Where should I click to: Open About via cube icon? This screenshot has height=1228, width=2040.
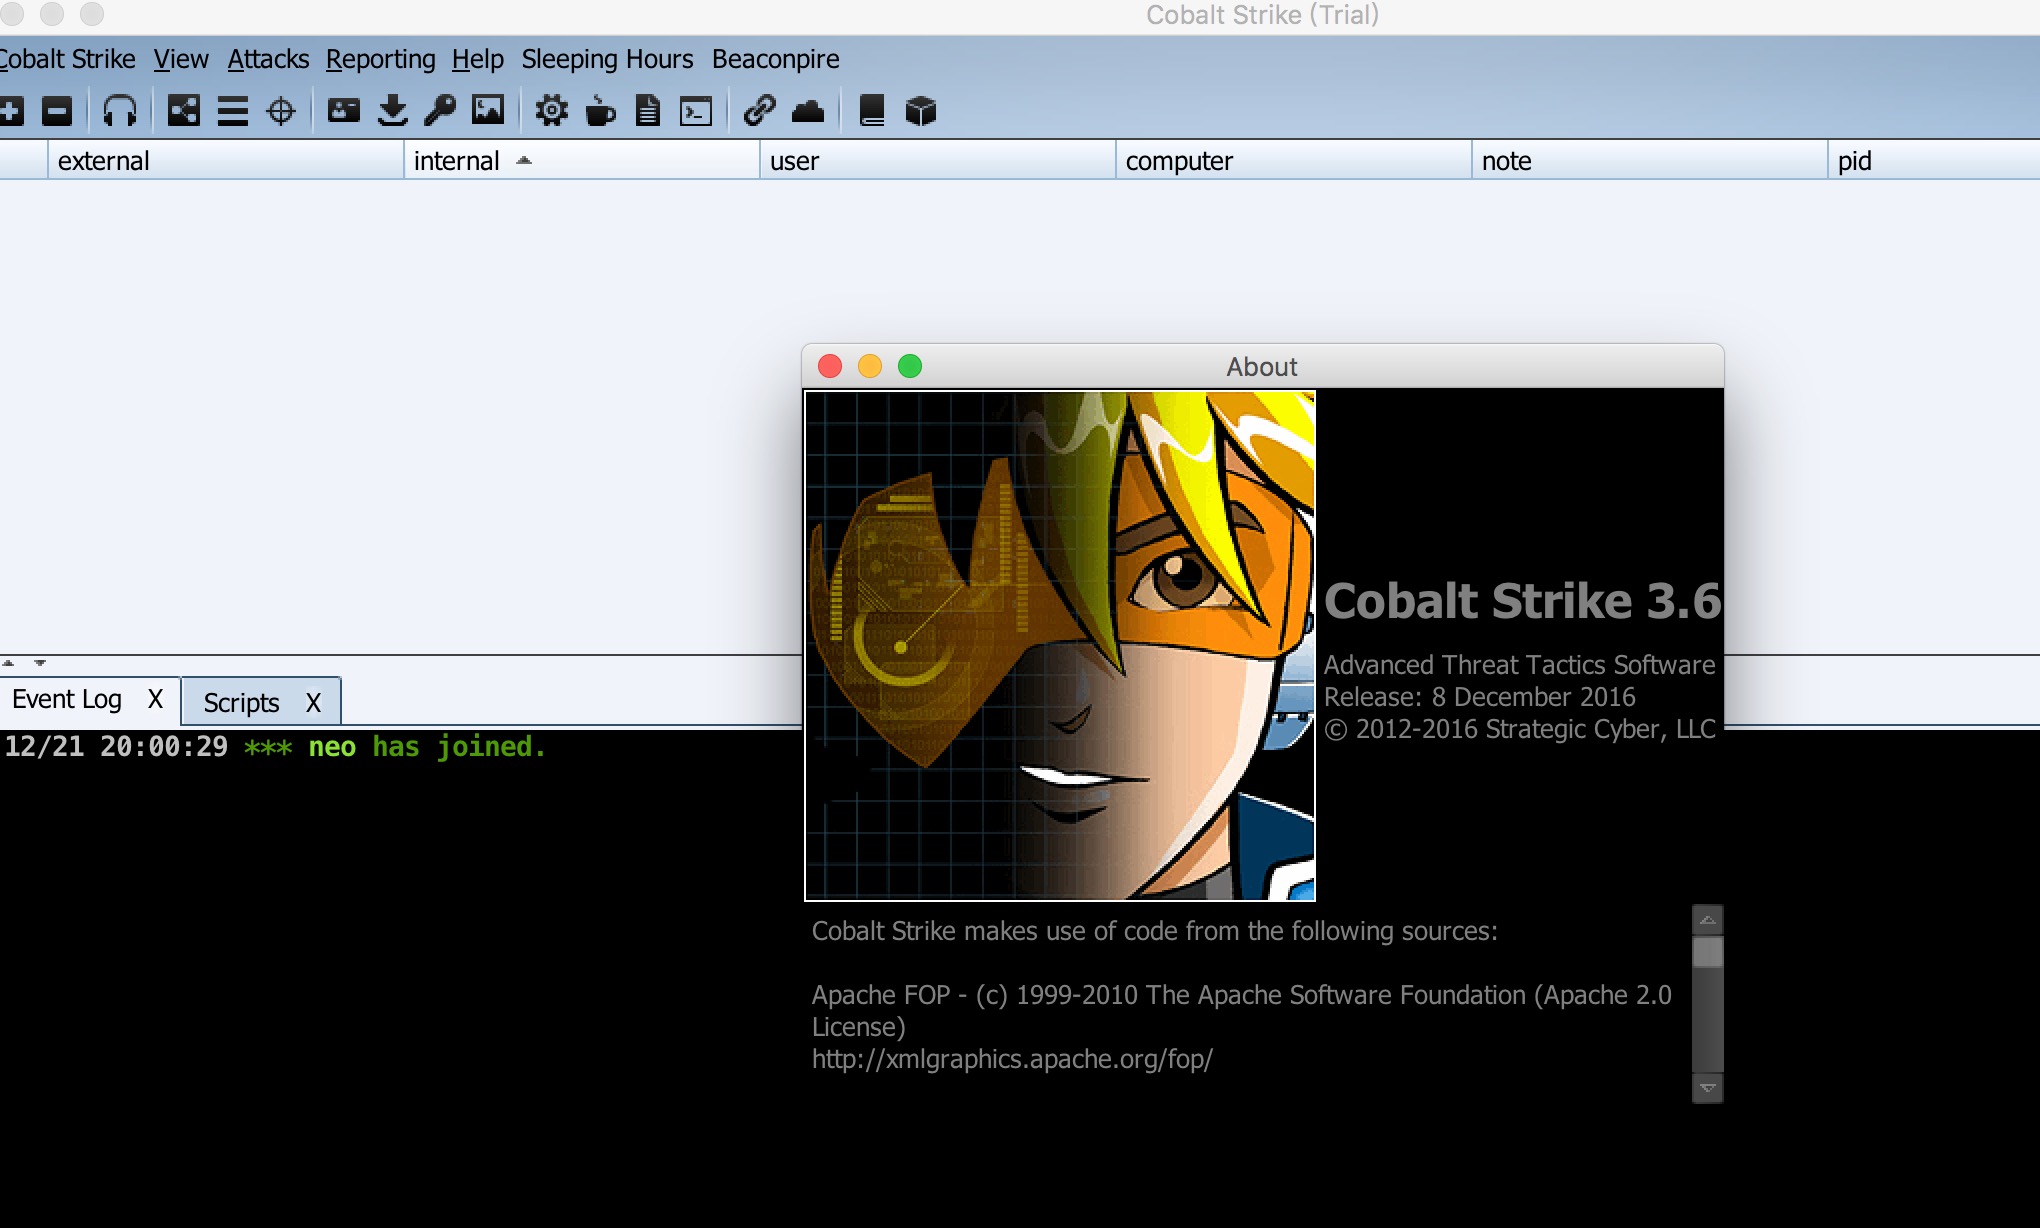click(x=920, y=111)
